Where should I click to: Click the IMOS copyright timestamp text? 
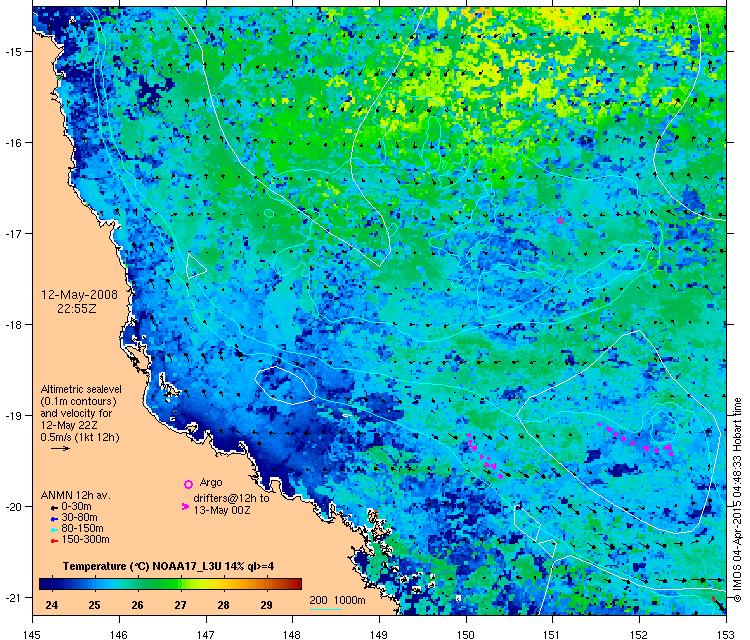(737, 500)
